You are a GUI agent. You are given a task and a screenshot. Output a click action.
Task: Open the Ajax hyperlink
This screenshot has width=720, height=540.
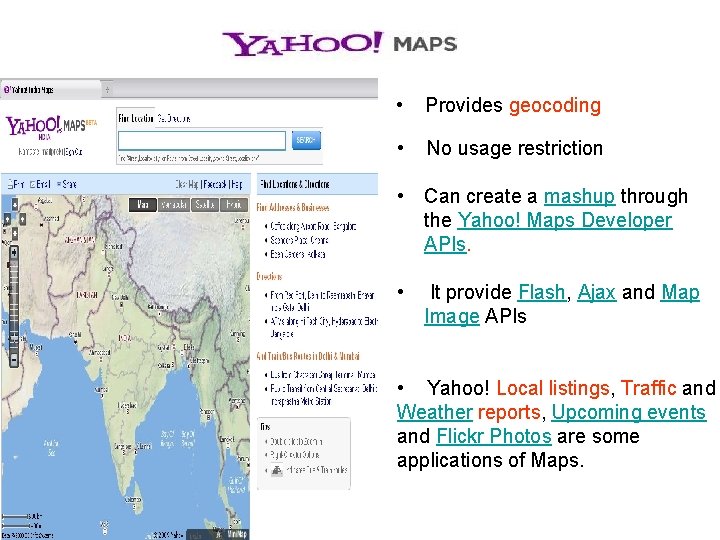coord(596,292)
